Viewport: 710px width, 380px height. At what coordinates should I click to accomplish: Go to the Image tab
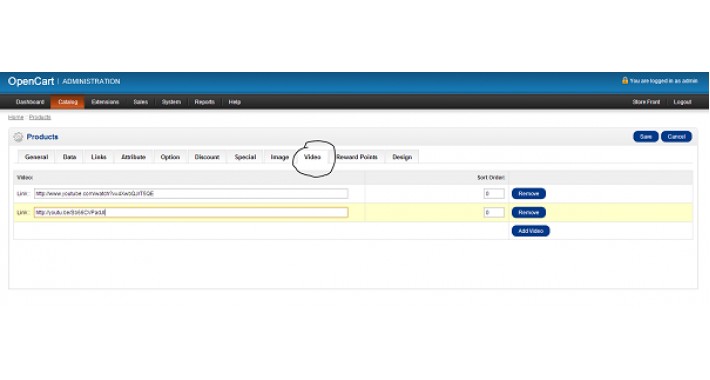[279, 157]
